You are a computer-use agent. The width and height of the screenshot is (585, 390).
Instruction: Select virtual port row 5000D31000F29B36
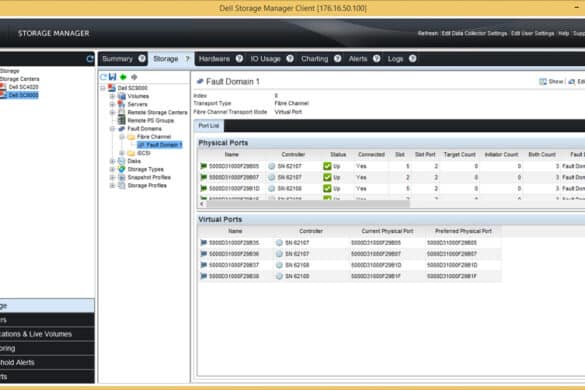click(350, 254)
